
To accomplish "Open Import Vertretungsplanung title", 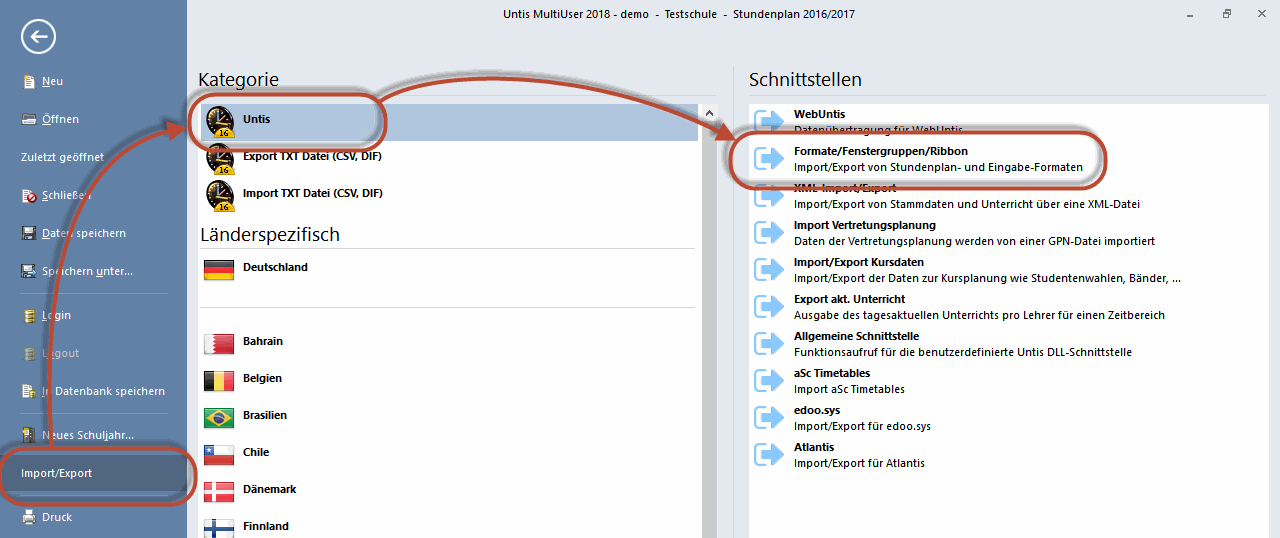I will 865,225.
